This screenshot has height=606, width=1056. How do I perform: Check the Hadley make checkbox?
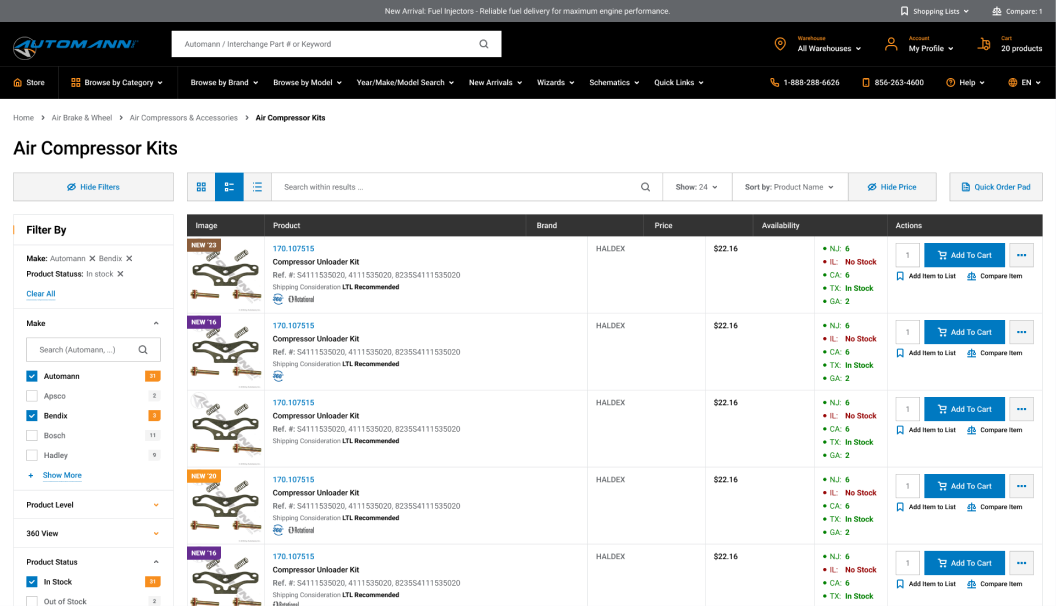(32, 455)
